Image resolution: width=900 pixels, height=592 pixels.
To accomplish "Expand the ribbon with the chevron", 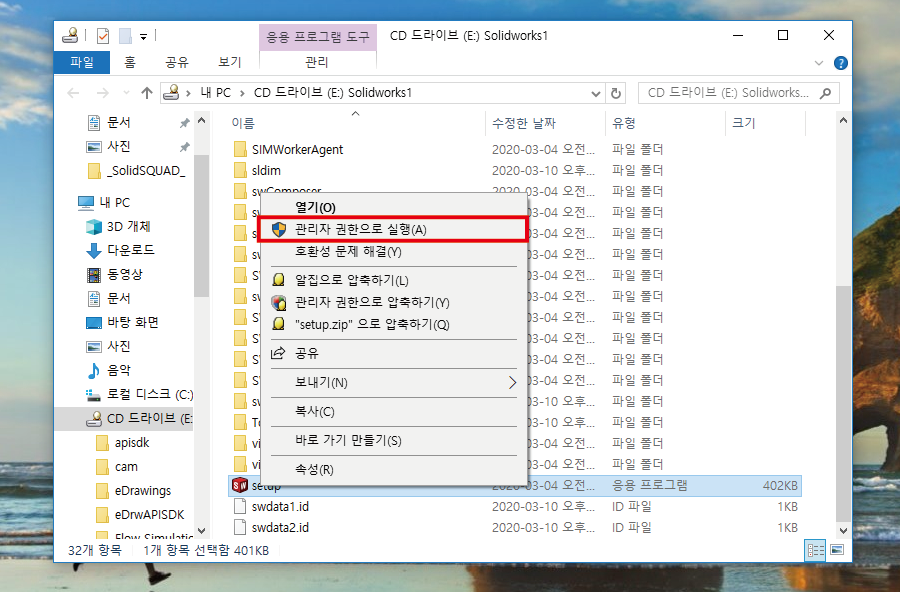I will tap(819, 63).
